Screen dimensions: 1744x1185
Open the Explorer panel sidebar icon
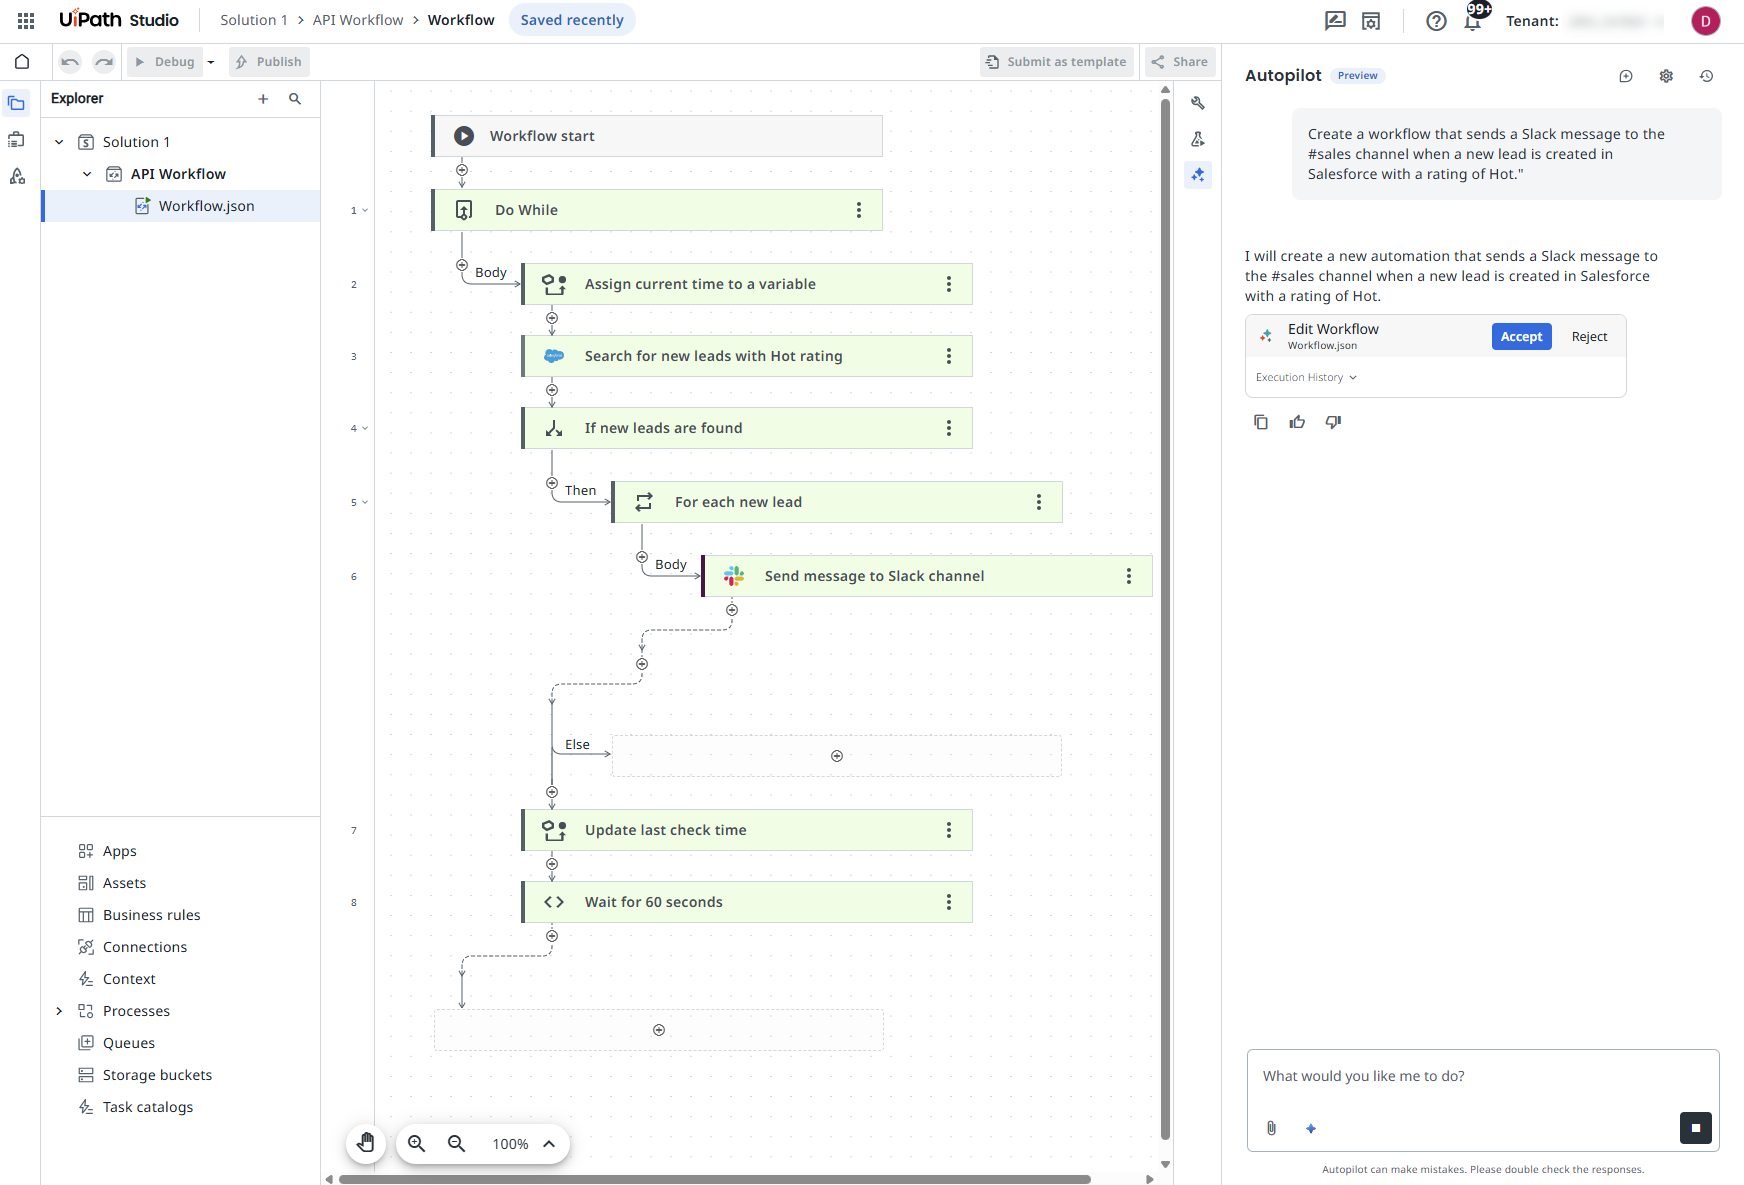click(x=17, y=103)
